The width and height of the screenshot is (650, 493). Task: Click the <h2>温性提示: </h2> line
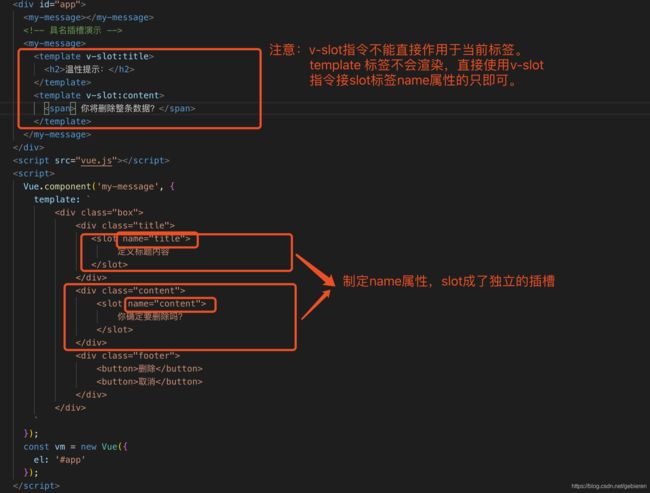89,69
